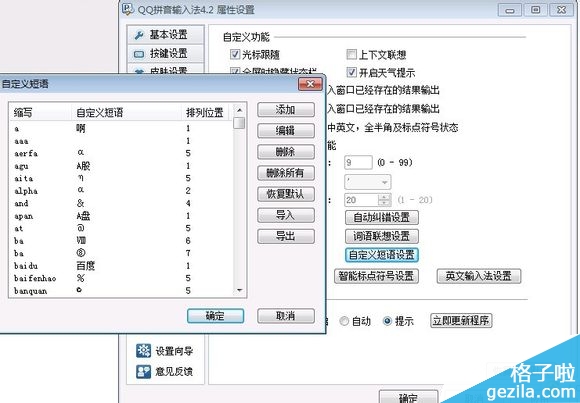
Task: Open the 设置向导 link
Action: (x=174, y=351)
